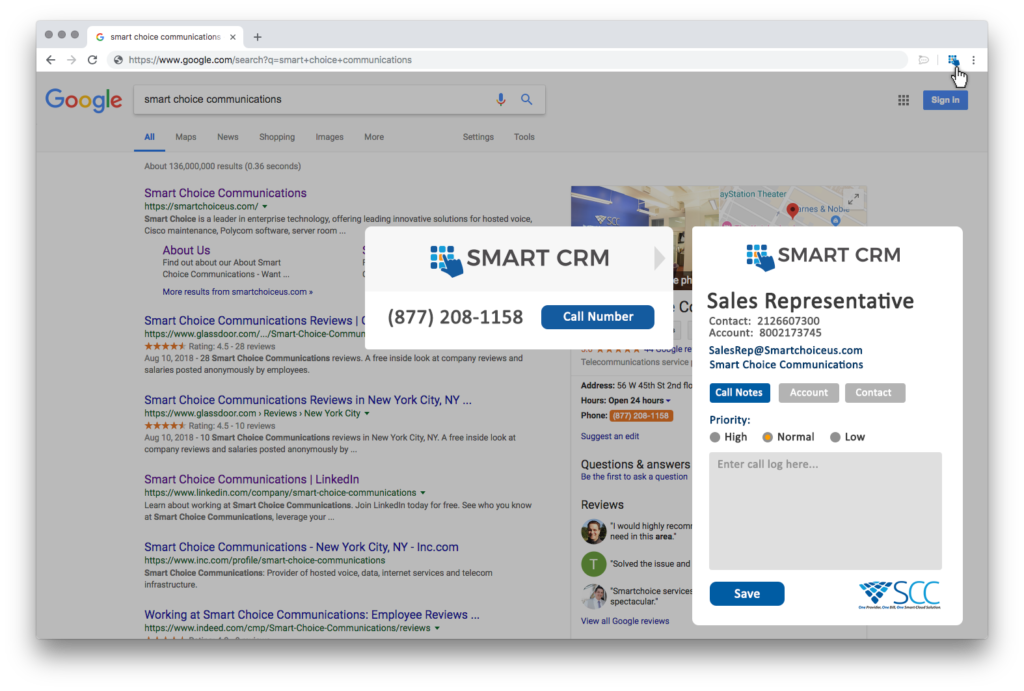Click the red map pin marker

[x=792, y=210]
